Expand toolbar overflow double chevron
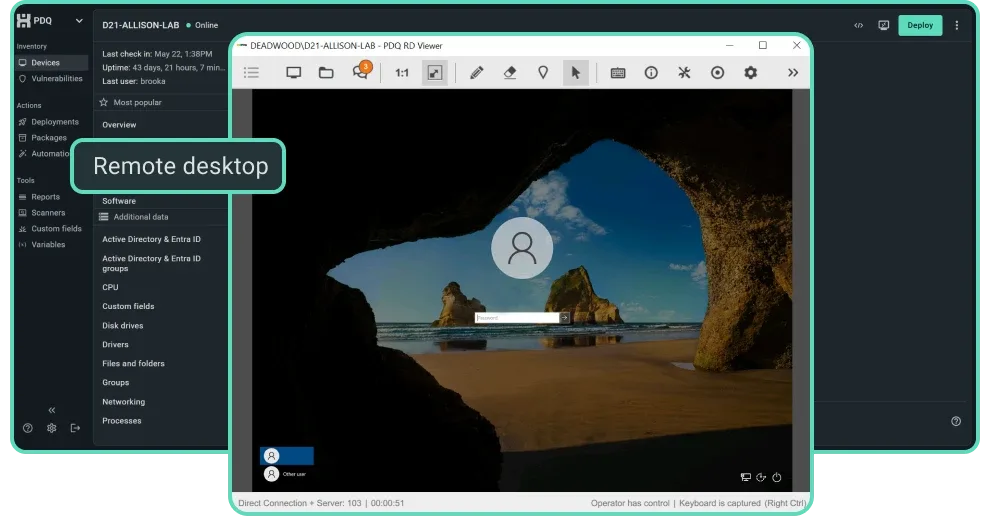The height and width of the screenshot is (518, 990). (x=793, y=73)
